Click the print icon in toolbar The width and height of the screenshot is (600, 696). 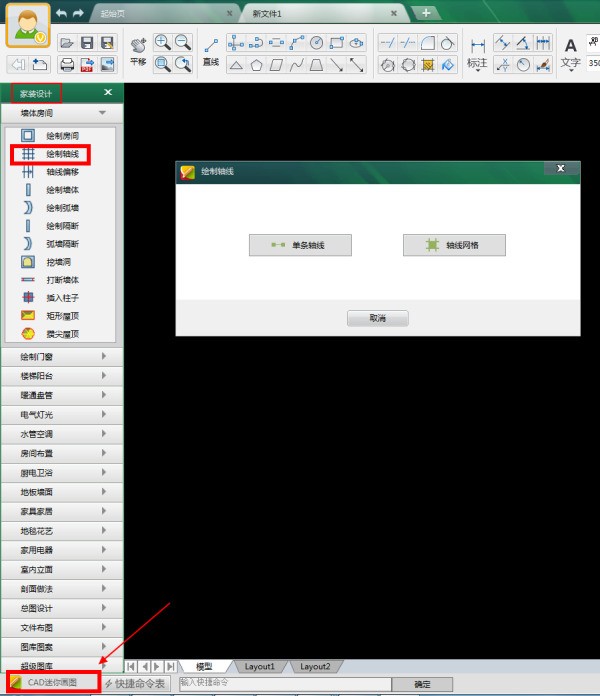pyautogui.click(x=68, y=65)
